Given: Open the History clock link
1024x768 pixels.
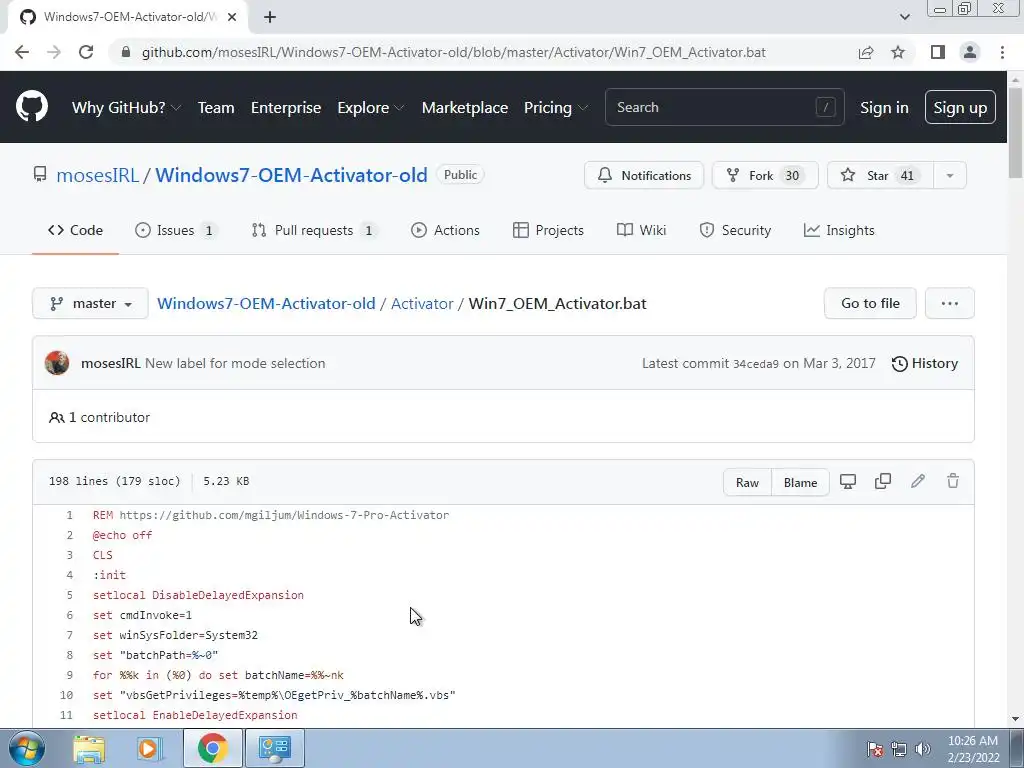Looking at the screenshot, I should click(925, 363).
